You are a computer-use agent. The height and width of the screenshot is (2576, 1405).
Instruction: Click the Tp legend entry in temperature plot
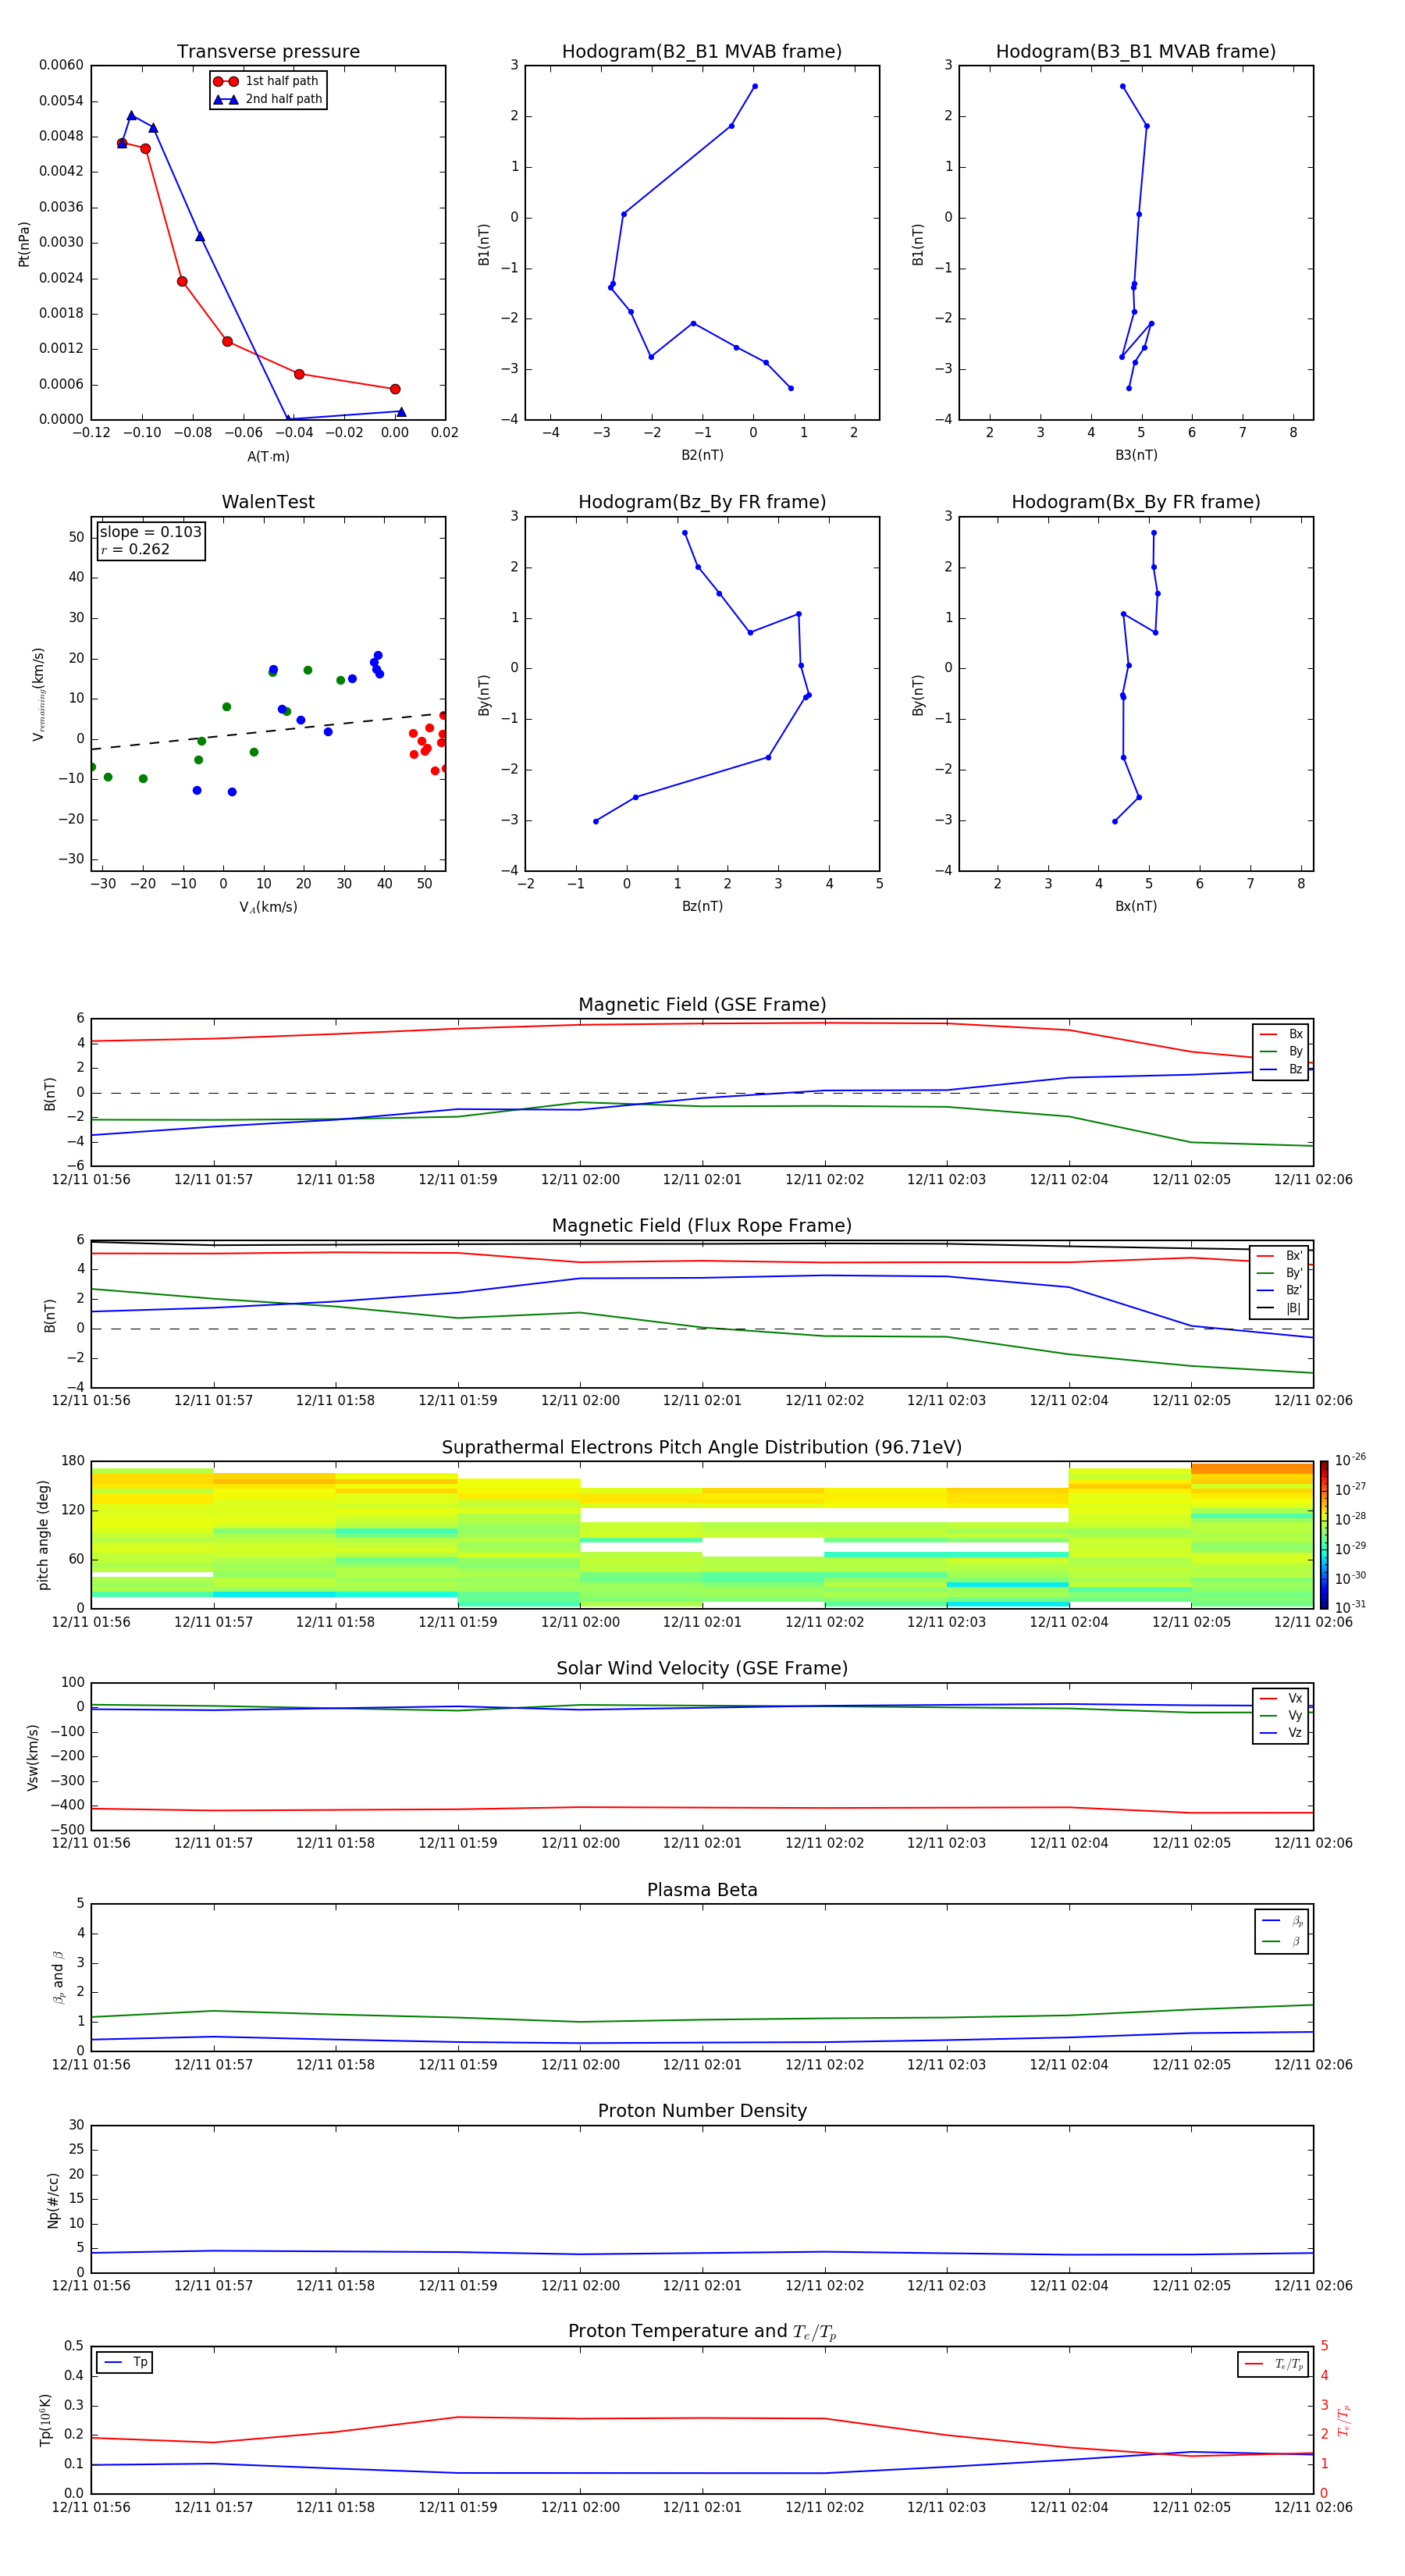(x=125, y=2362)
